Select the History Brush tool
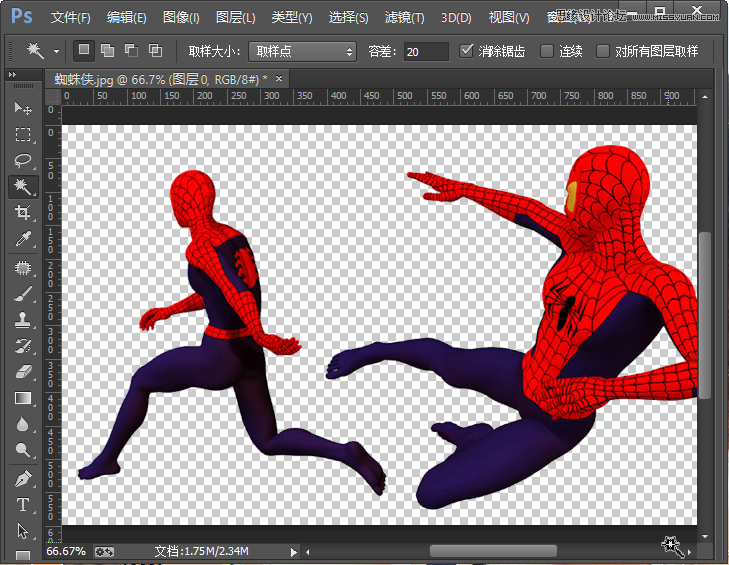 click(23, 346)
